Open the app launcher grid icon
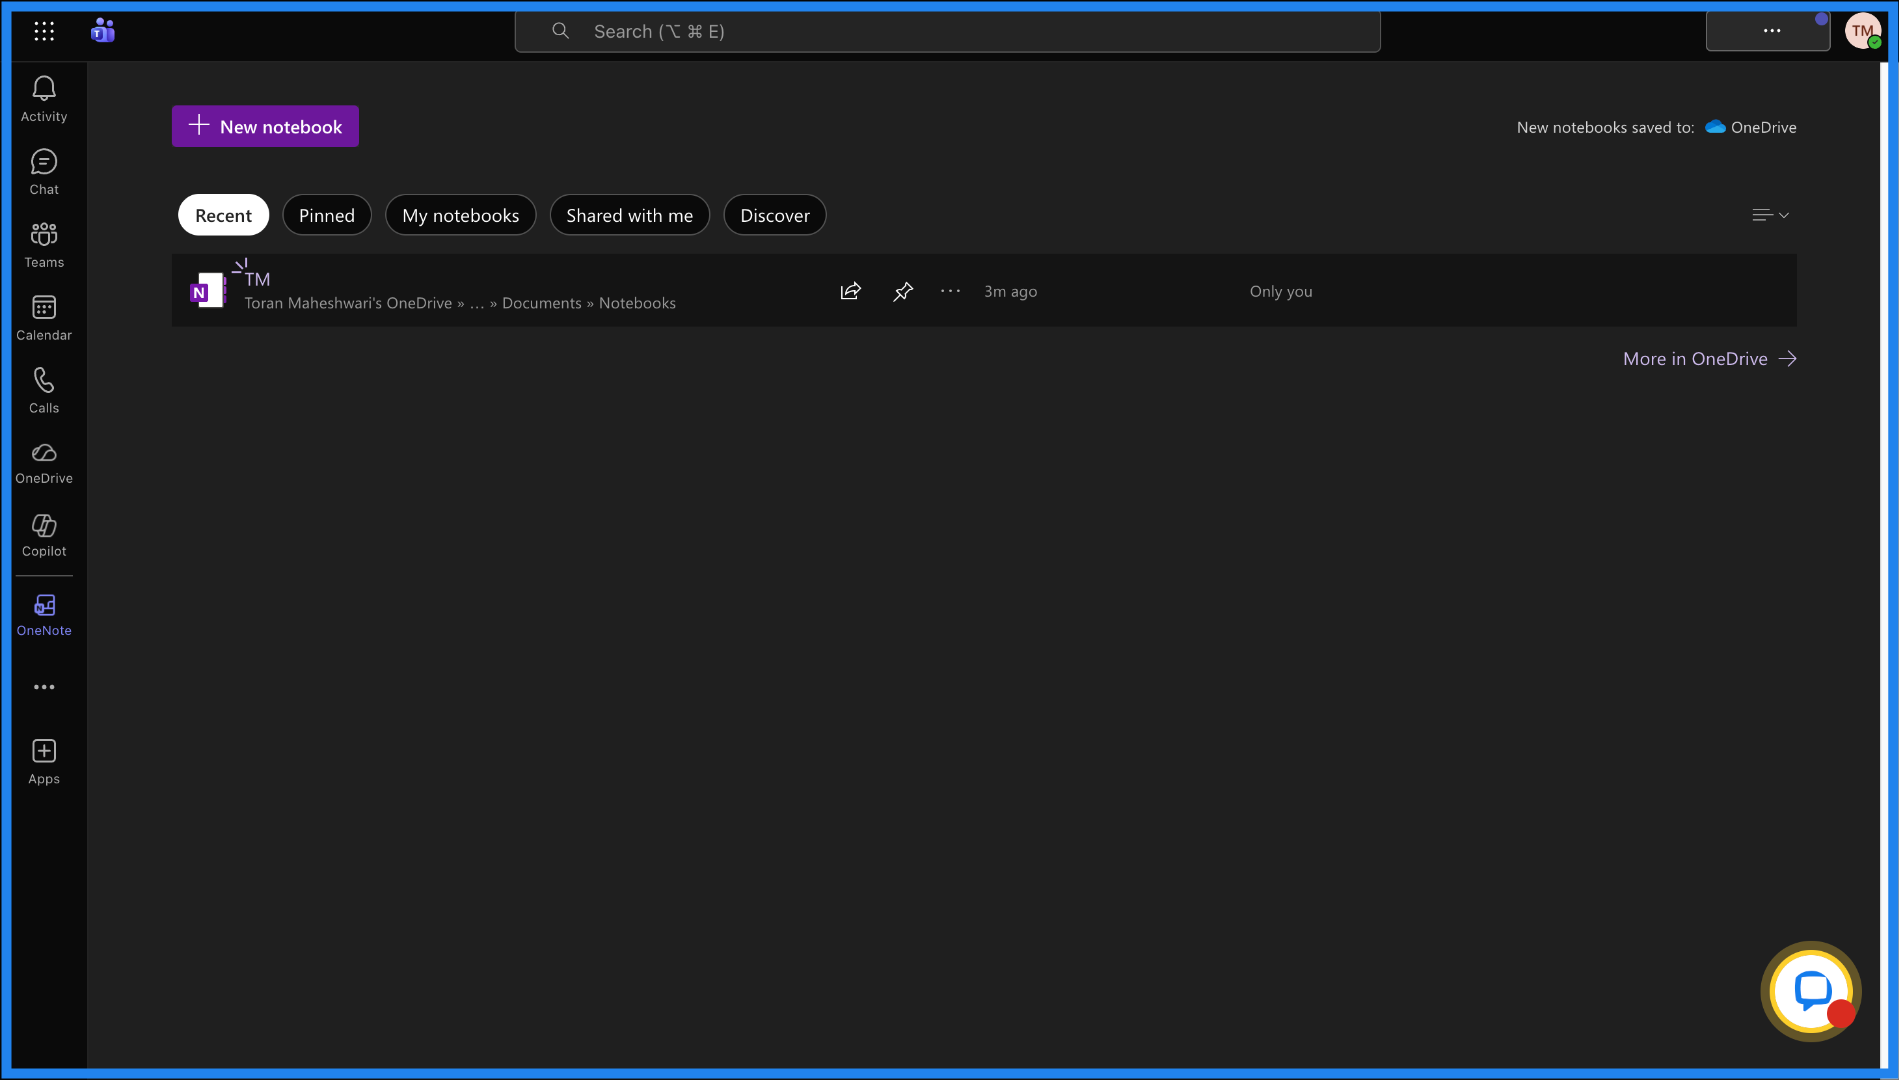Viewport: 1899px width, 1080px height. point(44,31)
